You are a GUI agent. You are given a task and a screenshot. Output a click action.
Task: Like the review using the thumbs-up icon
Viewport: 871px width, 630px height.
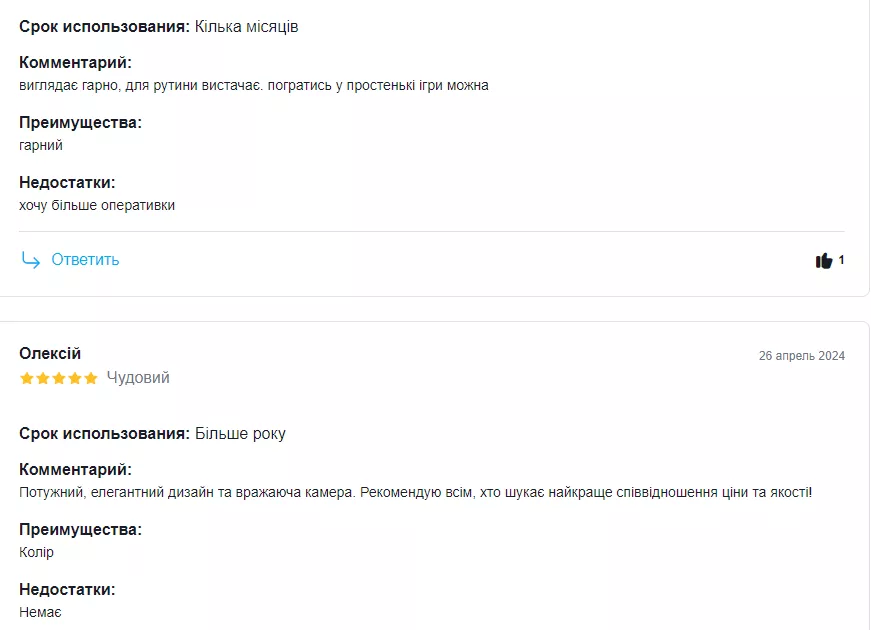[x=824, y=260]
